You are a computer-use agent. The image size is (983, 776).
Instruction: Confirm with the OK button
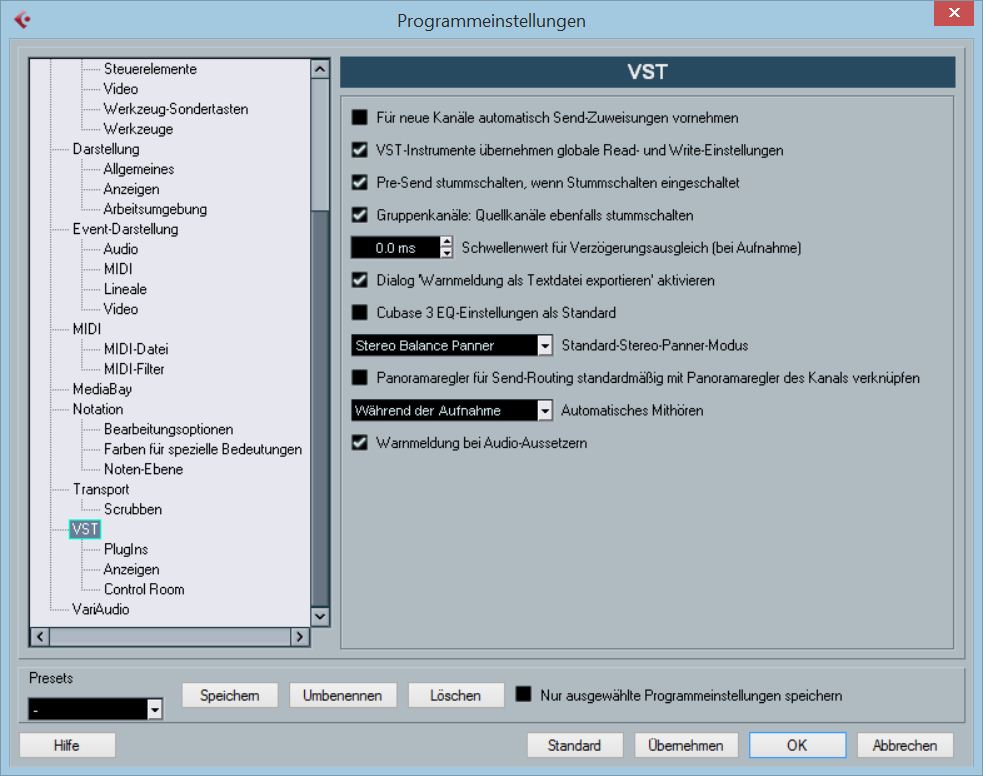point(797,745)
